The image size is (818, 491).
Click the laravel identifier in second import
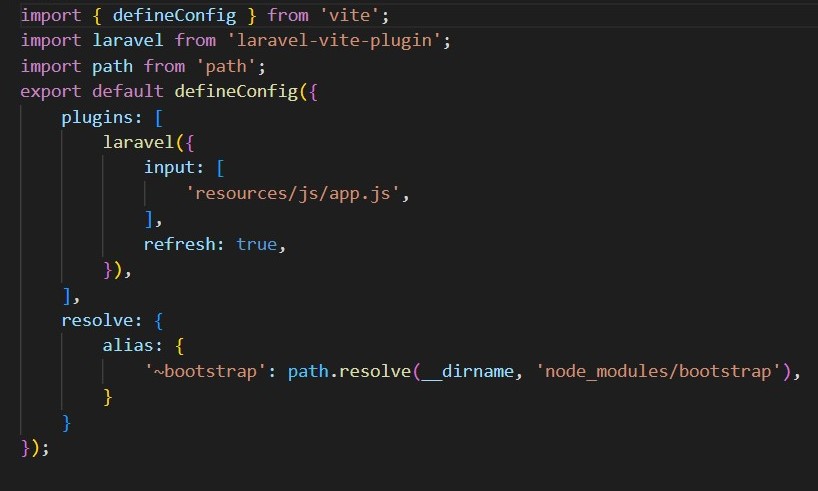(x=128, y=41)
